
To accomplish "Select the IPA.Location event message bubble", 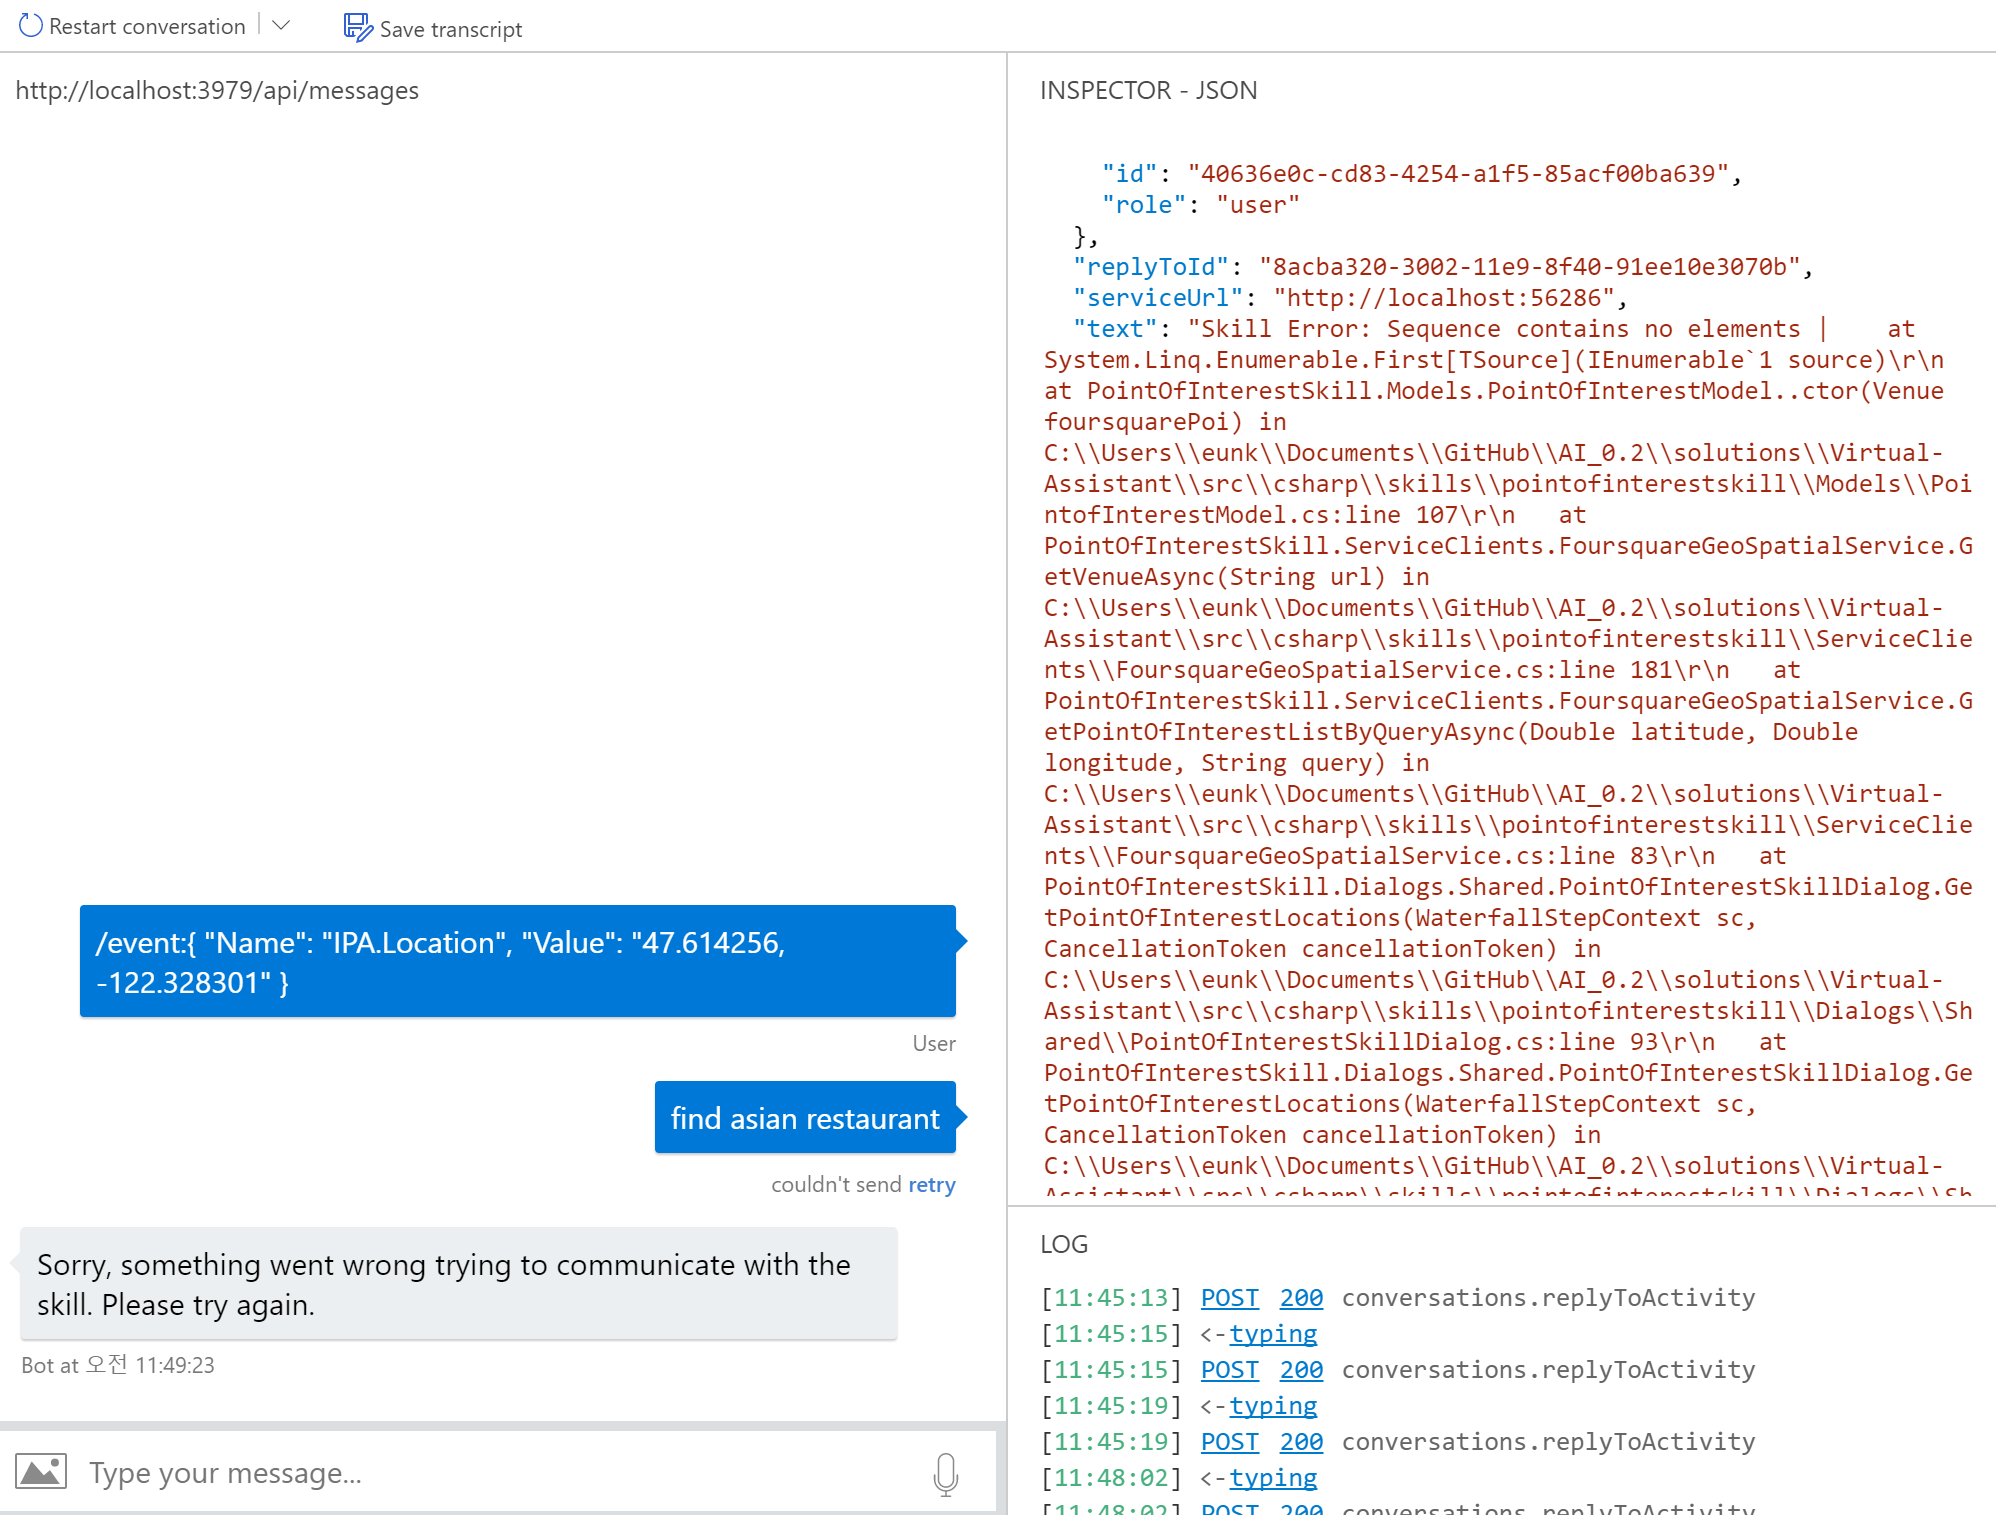I will 517,962.
